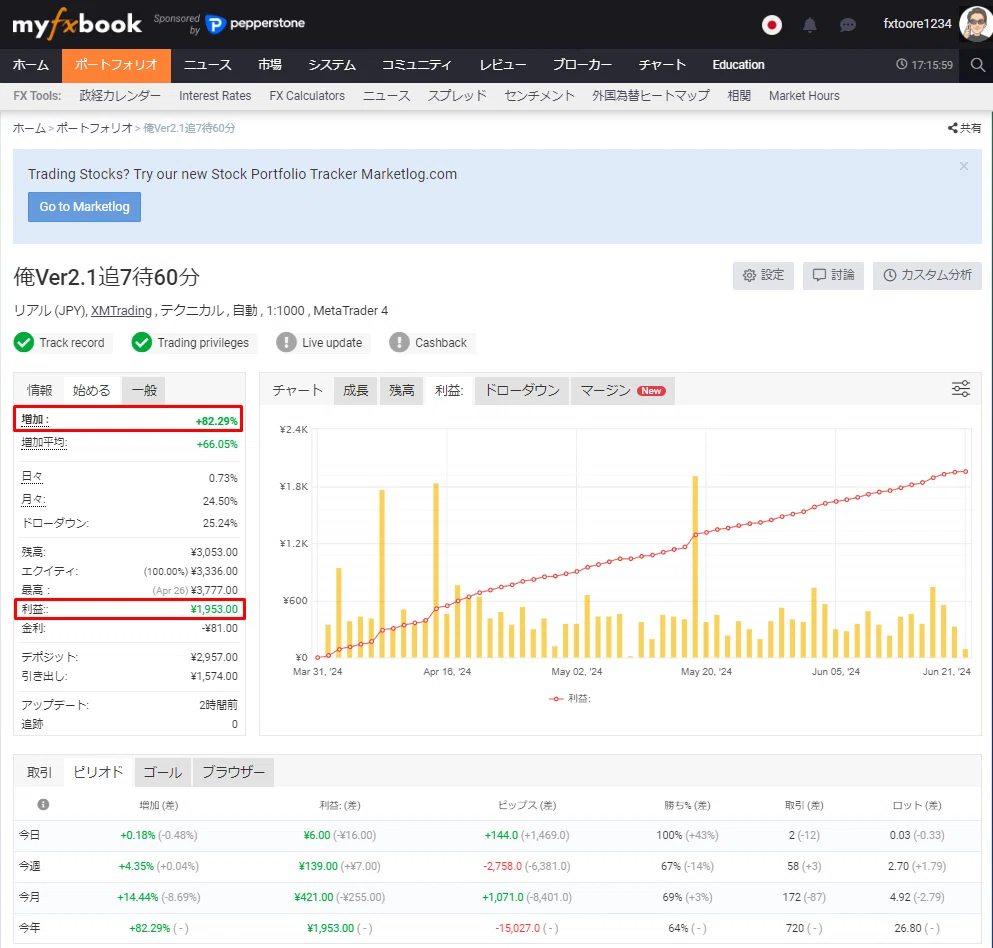Open the Pepperstone sponsor logo
Image resolution: width=993 pixels, height=948 pixels.
point(255,24)
